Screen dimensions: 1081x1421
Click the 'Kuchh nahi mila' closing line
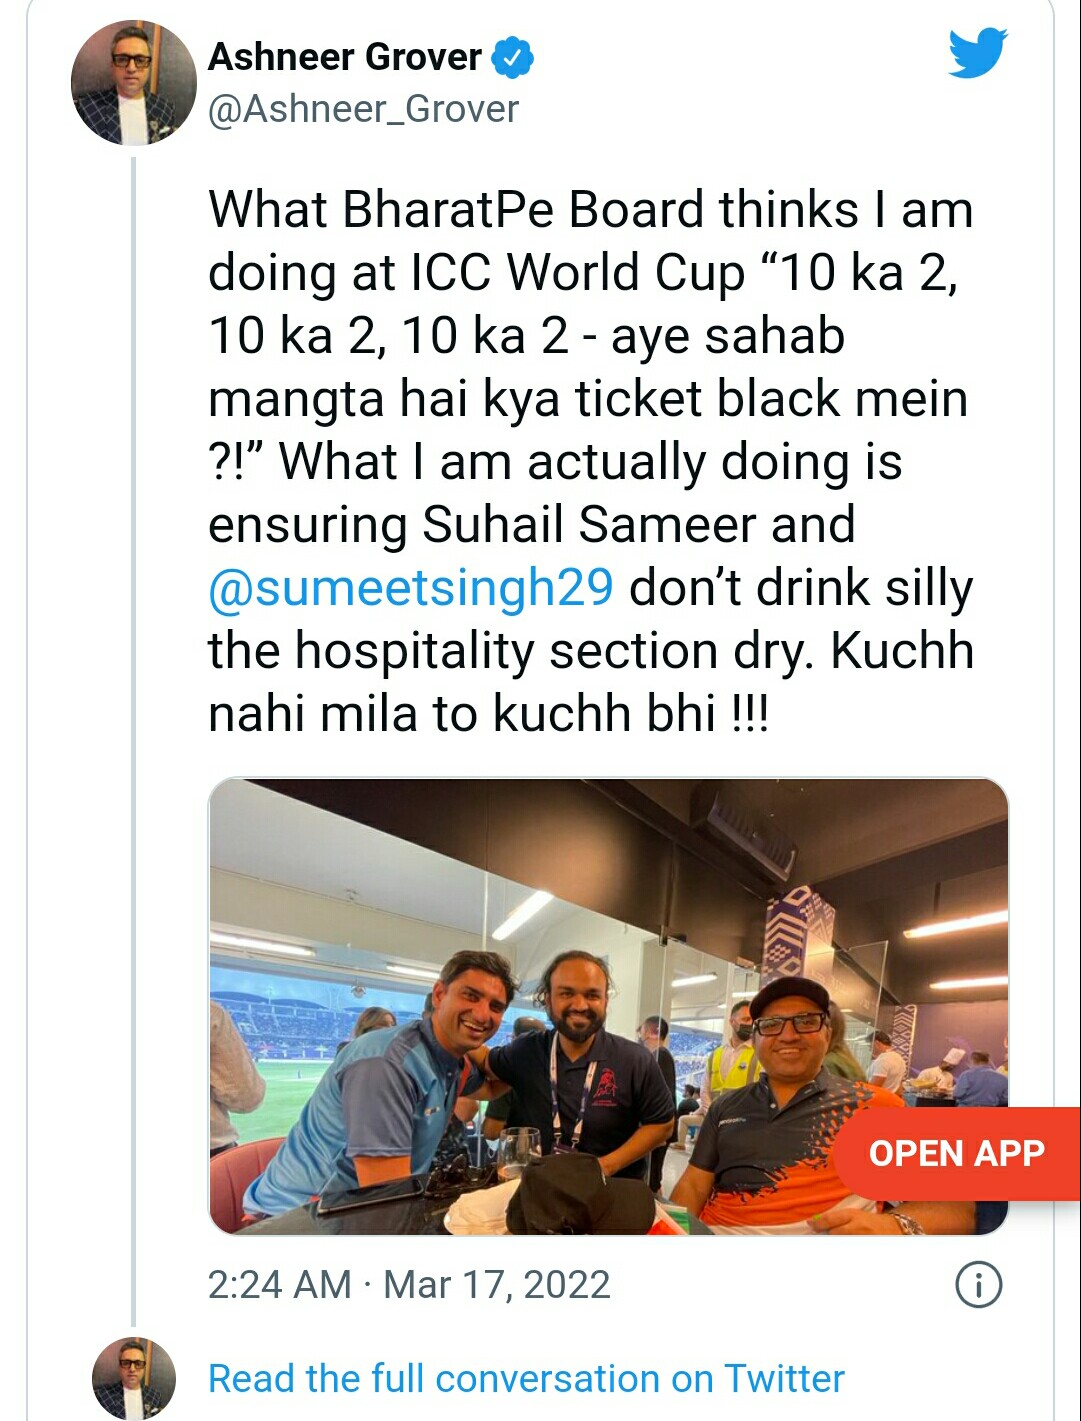[590, 683]
